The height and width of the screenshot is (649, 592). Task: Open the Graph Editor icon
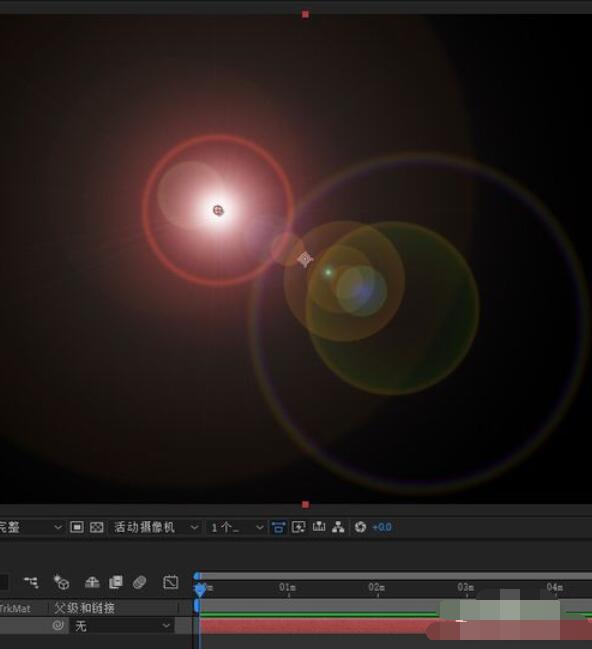point(171,582)
